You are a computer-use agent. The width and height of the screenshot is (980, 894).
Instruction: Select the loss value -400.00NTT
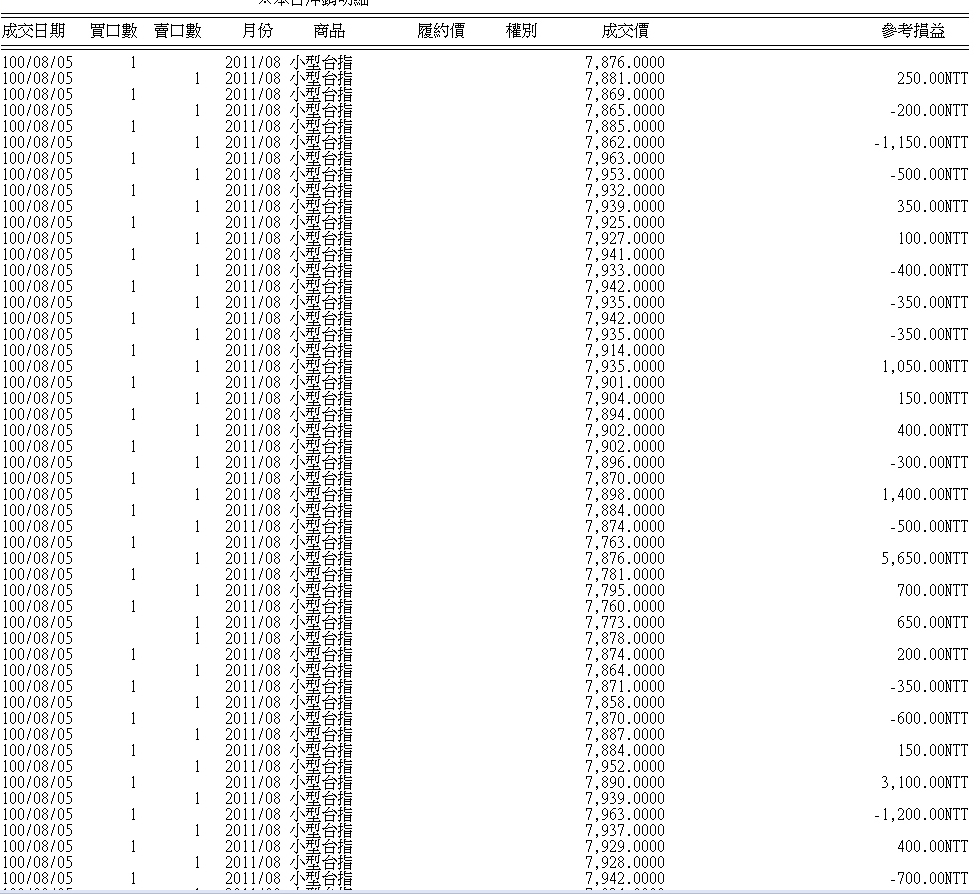(x=929, y=271)
